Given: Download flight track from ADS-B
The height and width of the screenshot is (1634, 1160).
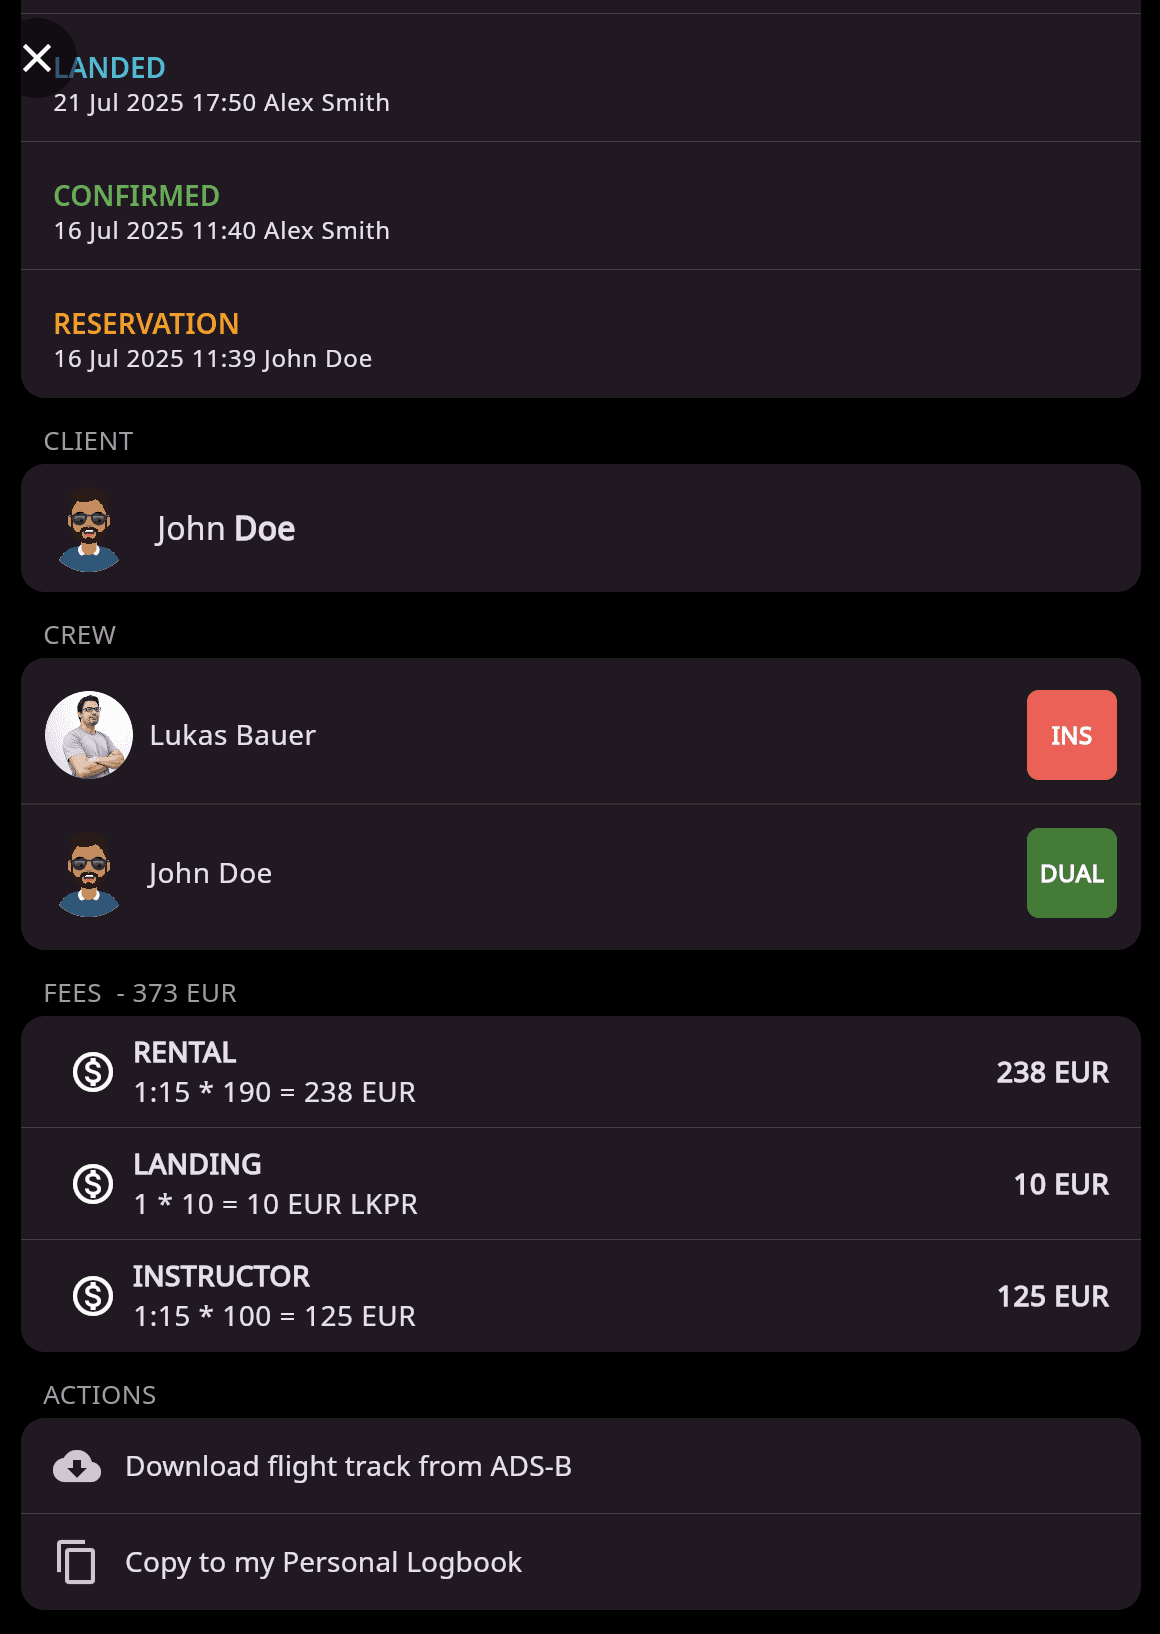Looking at the screenshot, I should [x=581, y=1466].
